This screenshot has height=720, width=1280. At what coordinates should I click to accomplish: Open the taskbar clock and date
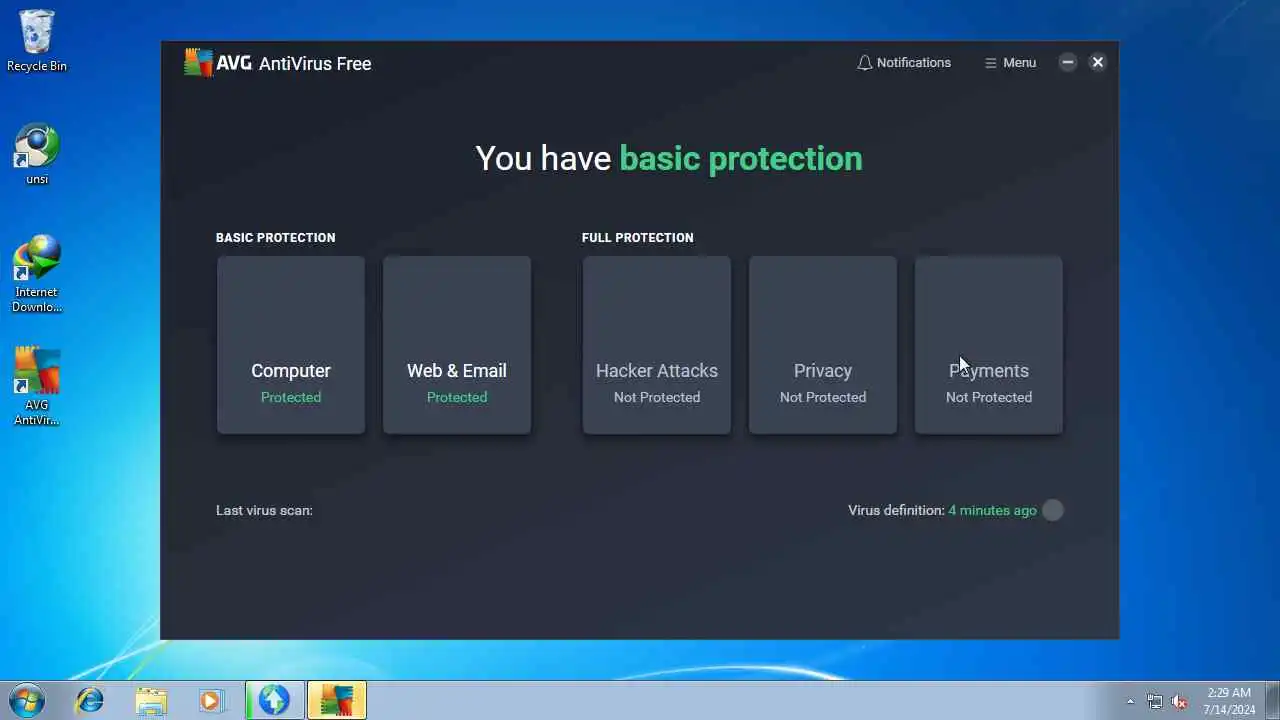pos(1229,701)
